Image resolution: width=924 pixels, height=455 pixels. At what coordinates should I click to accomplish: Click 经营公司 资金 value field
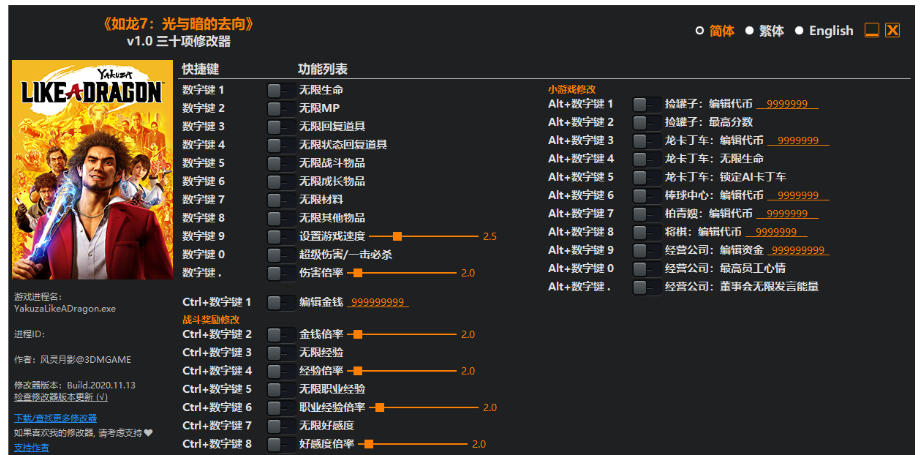point(798,250)
